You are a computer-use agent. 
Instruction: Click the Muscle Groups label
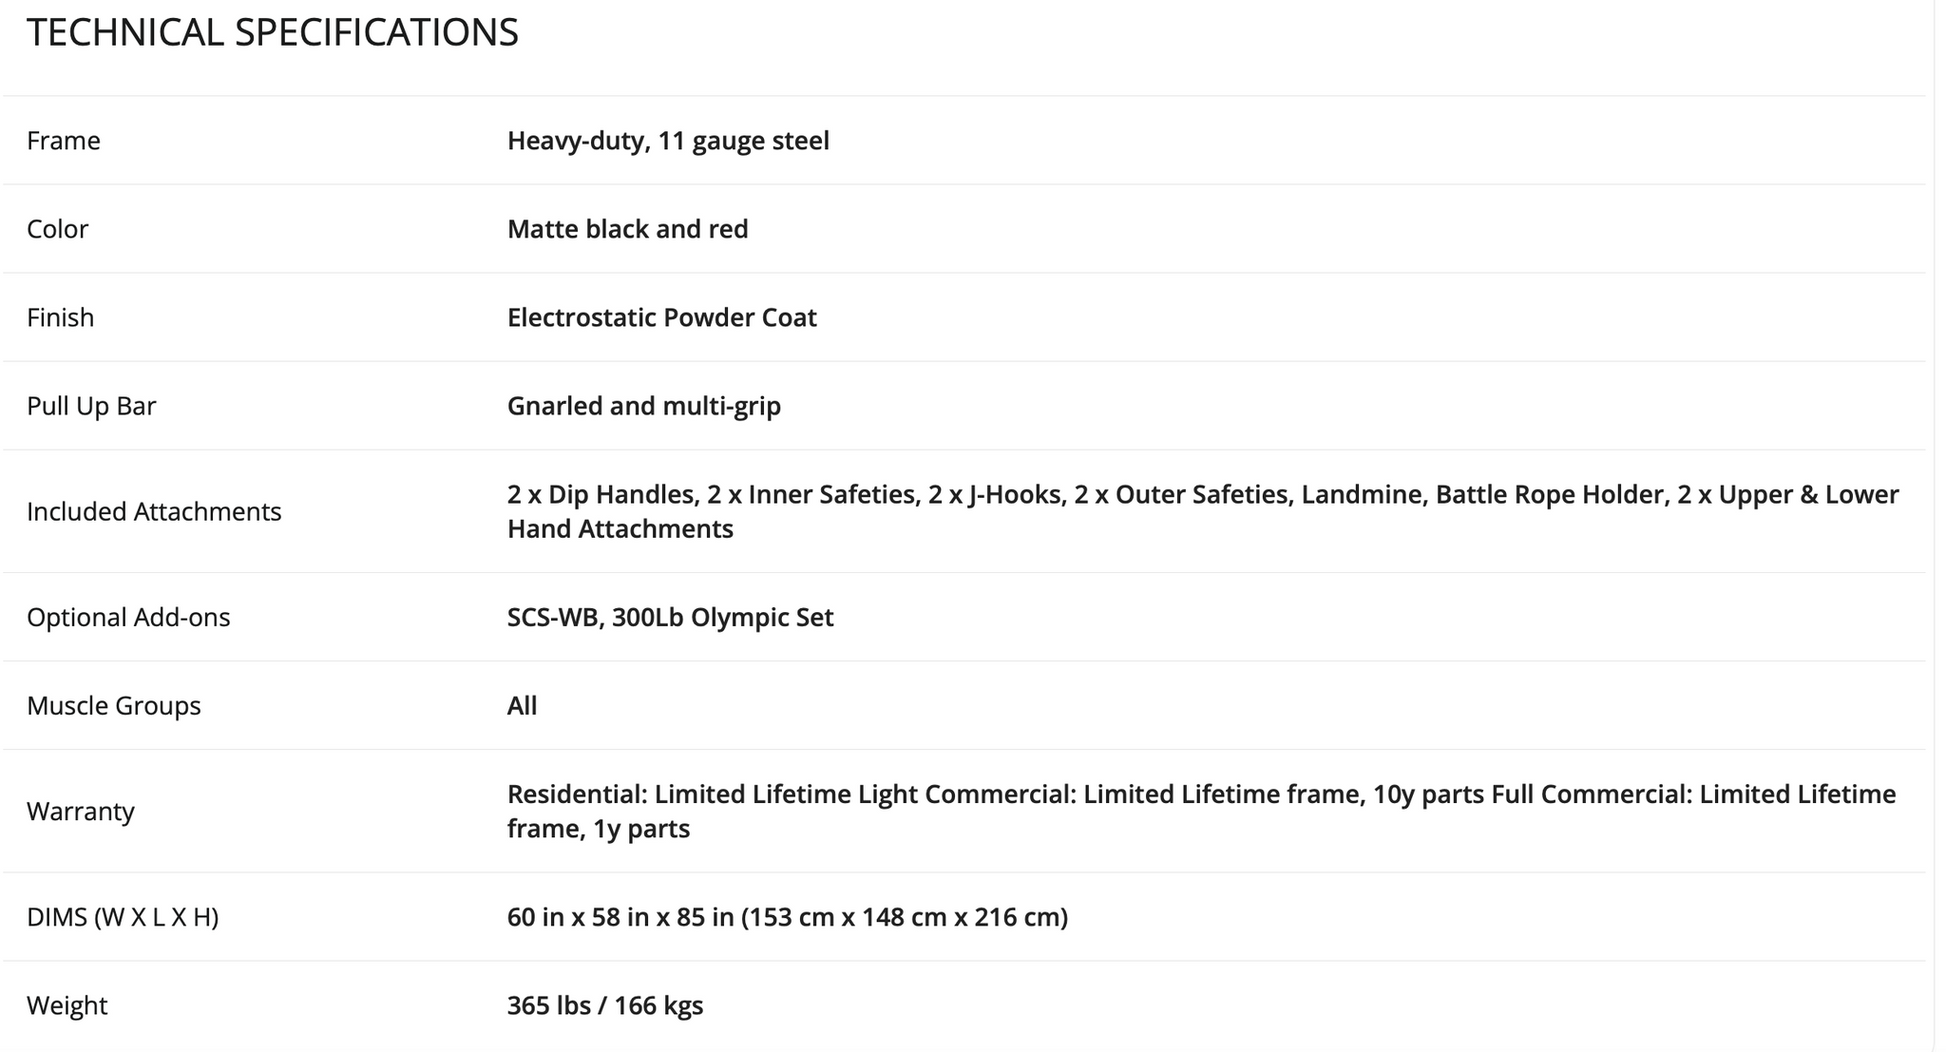[113, 706]
